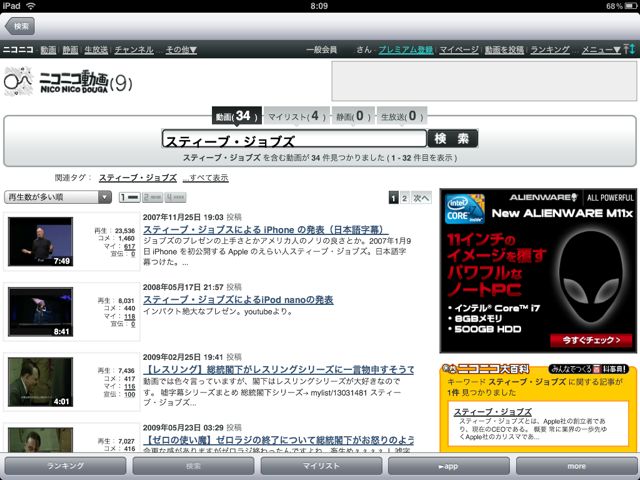Open the ニコニコ home link
Screen dimensions: 640x480
coord(18,50)
